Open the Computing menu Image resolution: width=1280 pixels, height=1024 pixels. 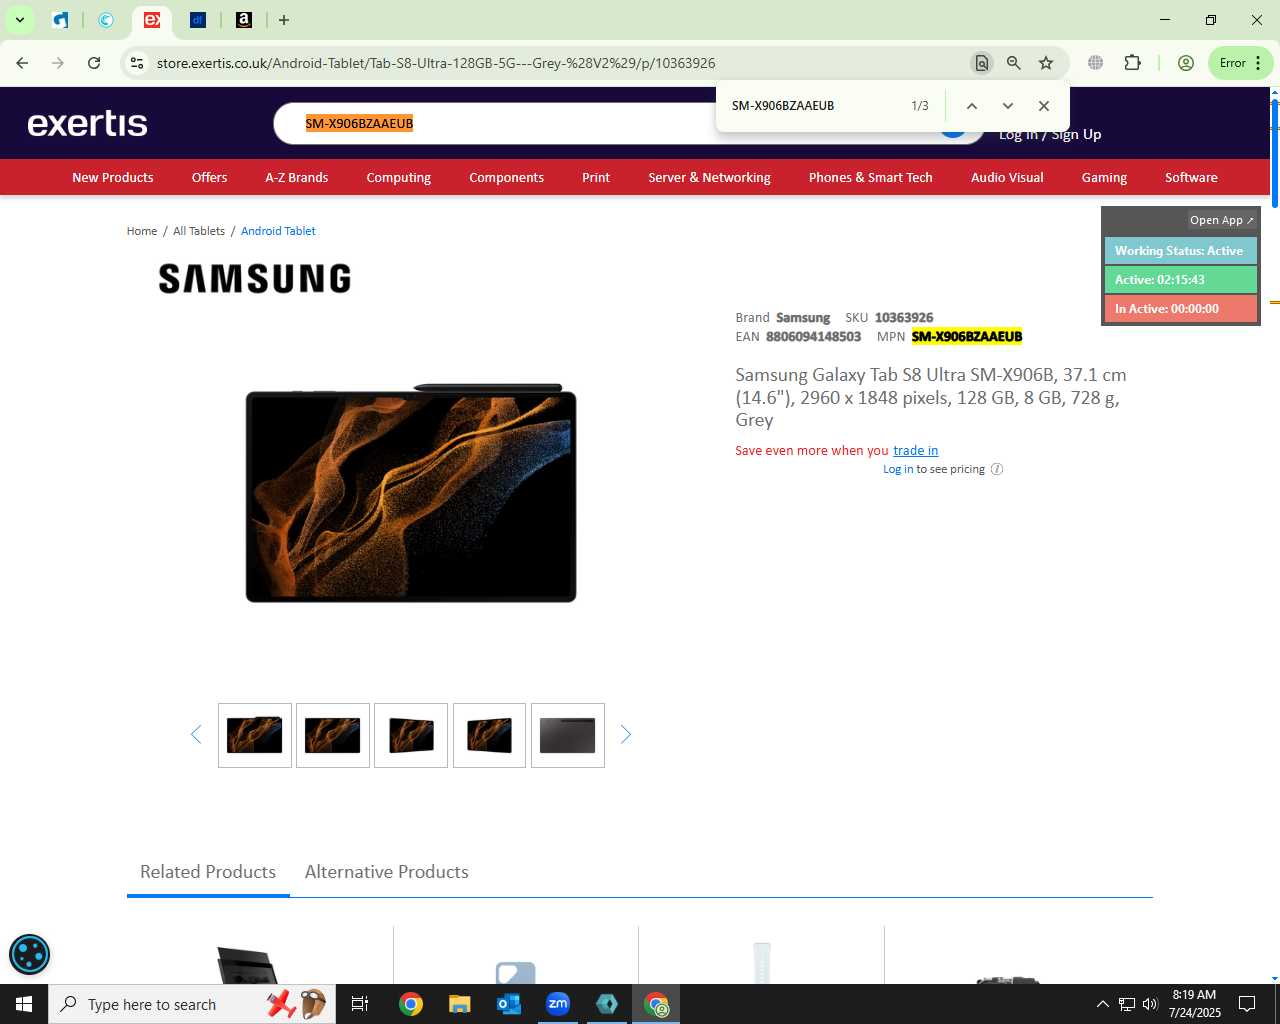click(x=398, y=177)
